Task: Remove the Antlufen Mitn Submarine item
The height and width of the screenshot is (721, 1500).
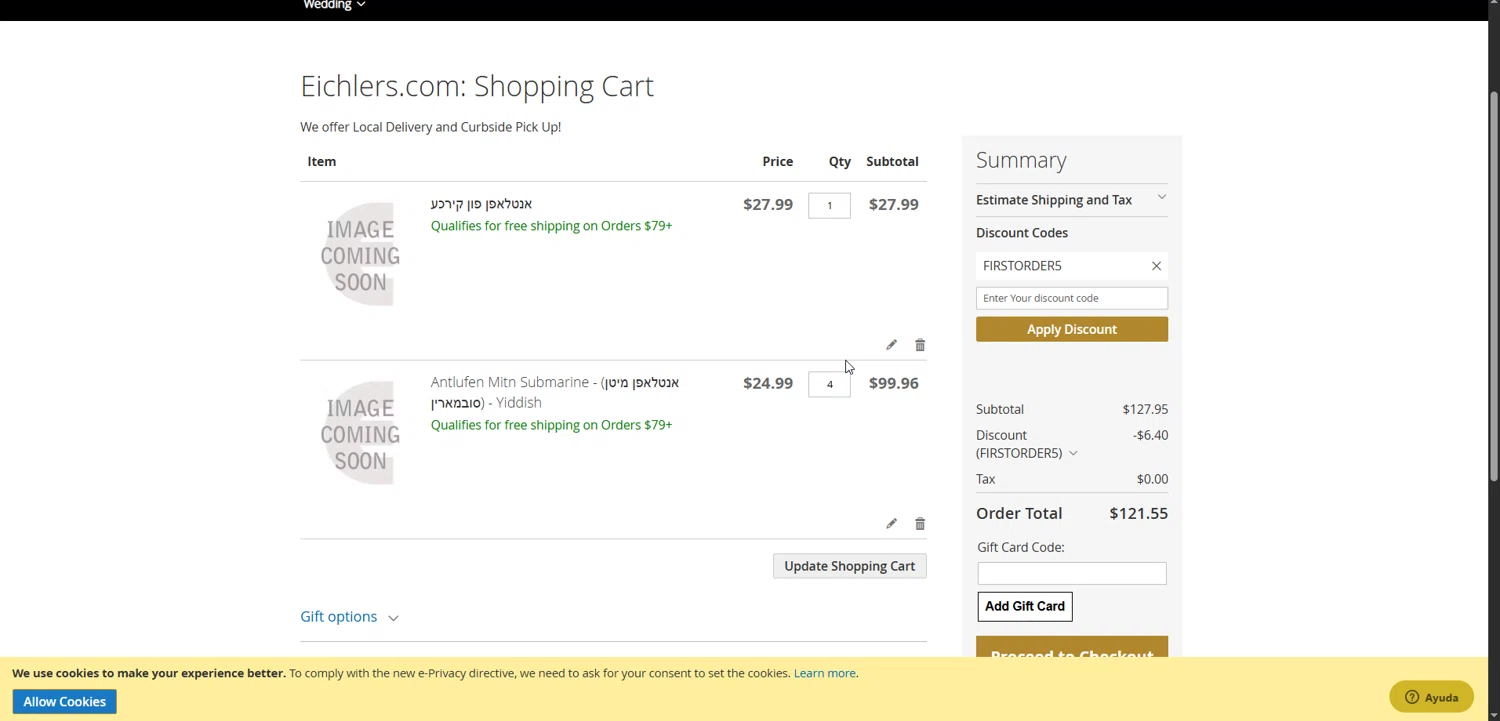Action: coord(920,524)
